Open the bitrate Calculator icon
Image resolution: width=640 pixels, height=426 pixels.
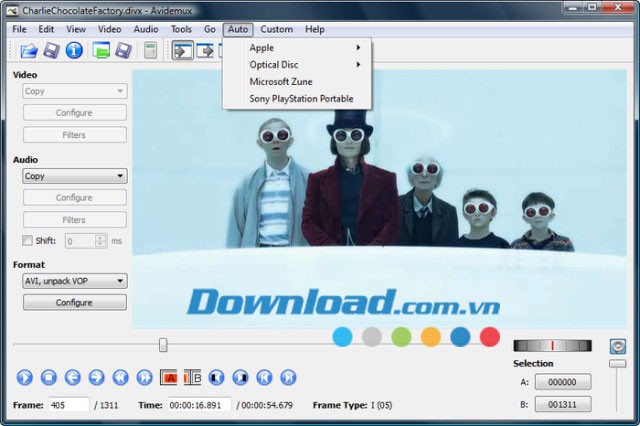(150, 51)
